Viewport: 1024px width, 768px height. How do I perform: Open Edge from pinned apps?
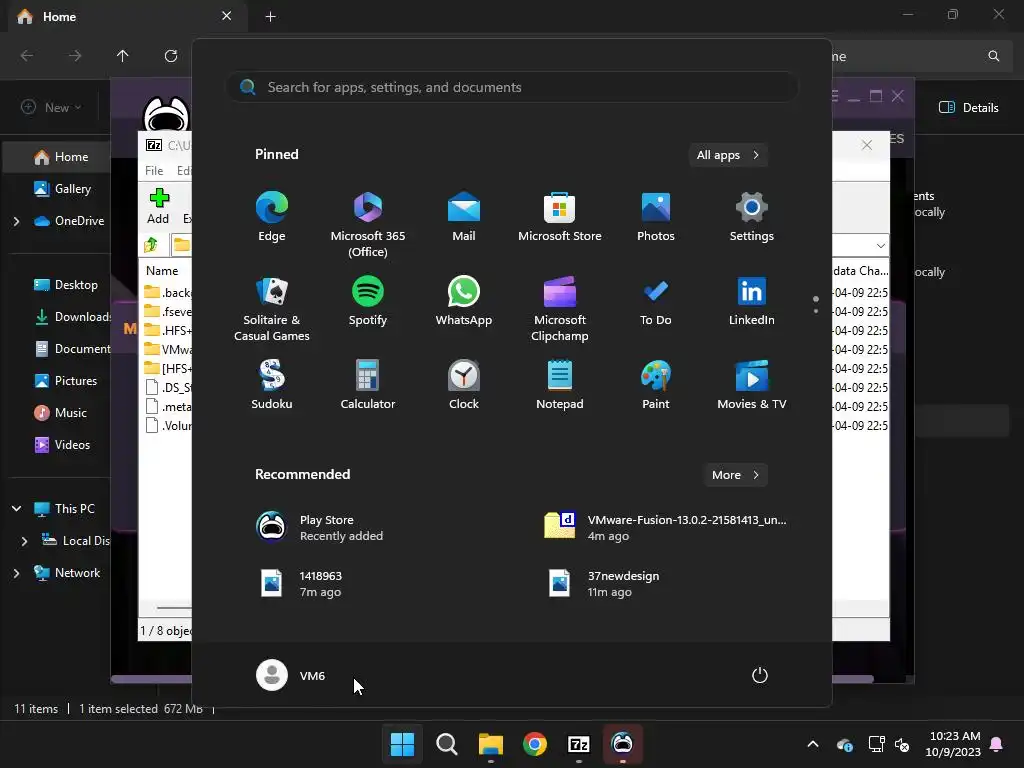click(x=272, y=217)
